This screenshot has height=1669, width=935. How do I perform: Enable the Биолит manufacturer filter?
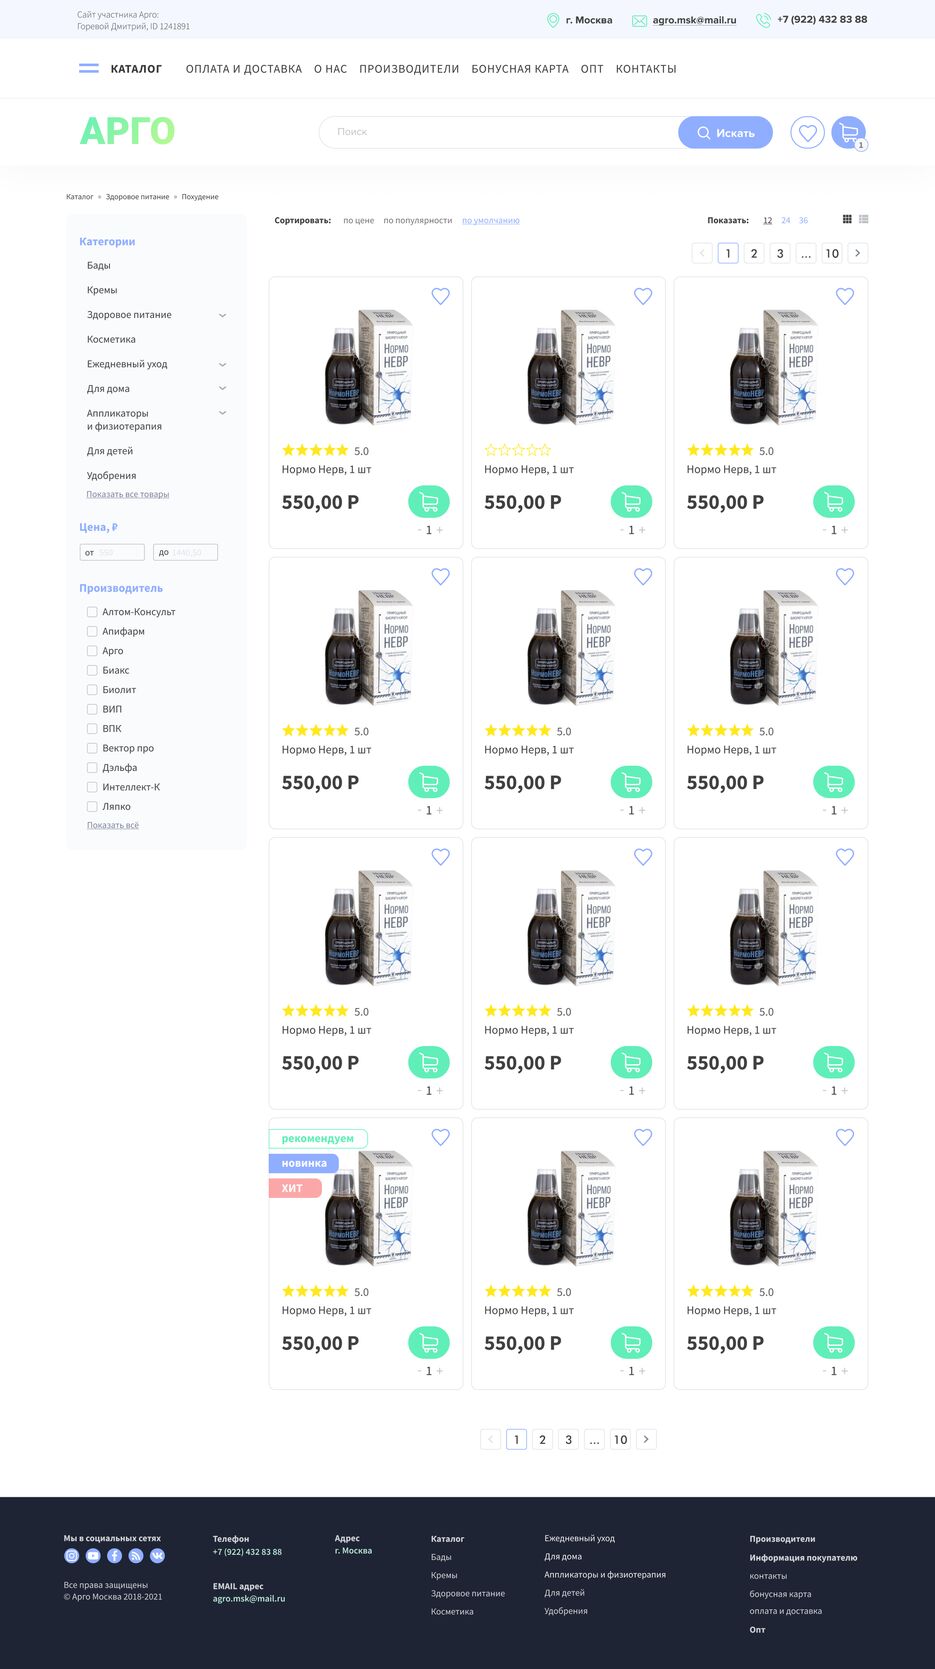click(92, 690)
